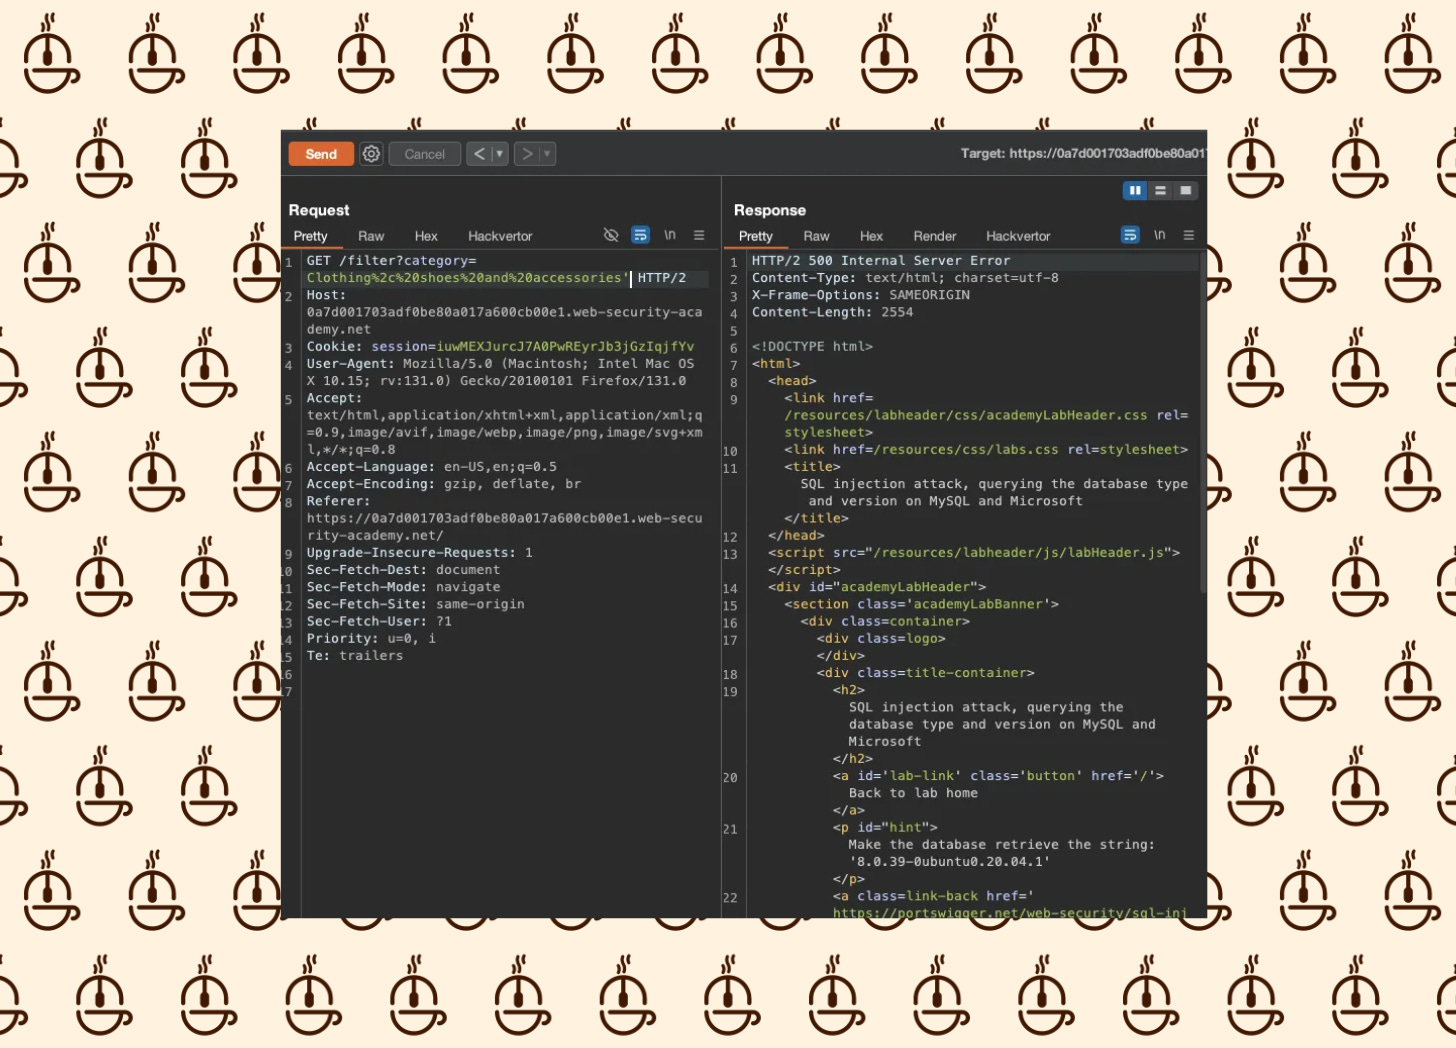Click the 'Request' panel heading
Screen dimensions: 1456x1048
click(319, 210)
